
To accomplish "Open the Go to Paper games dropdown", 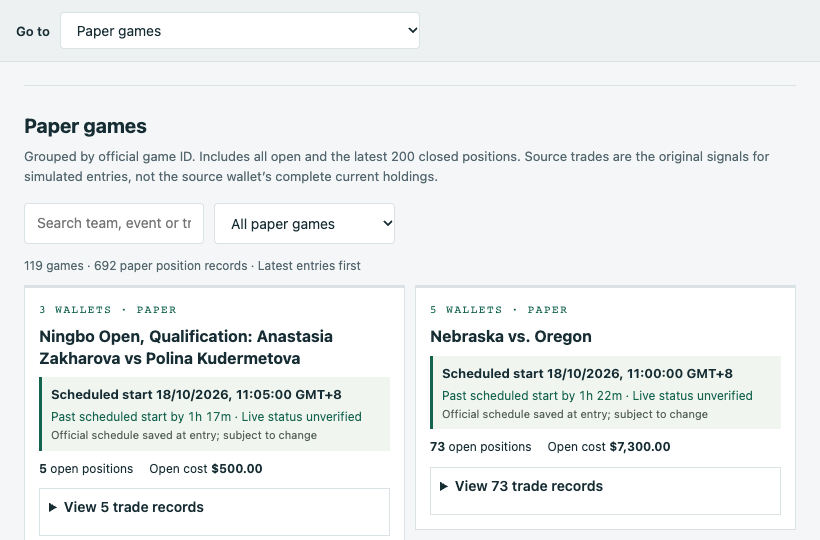I will [x=240, y=31].
